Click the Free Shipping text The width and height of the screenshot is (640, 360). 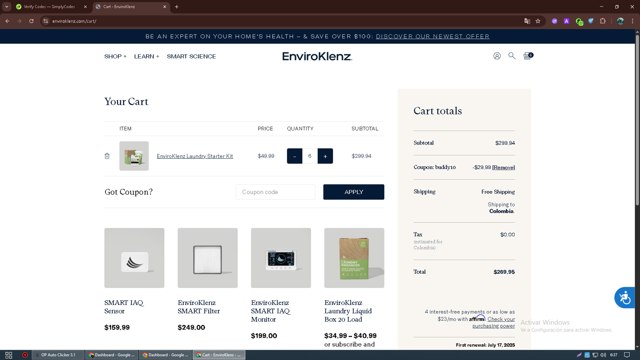[498, 192]
